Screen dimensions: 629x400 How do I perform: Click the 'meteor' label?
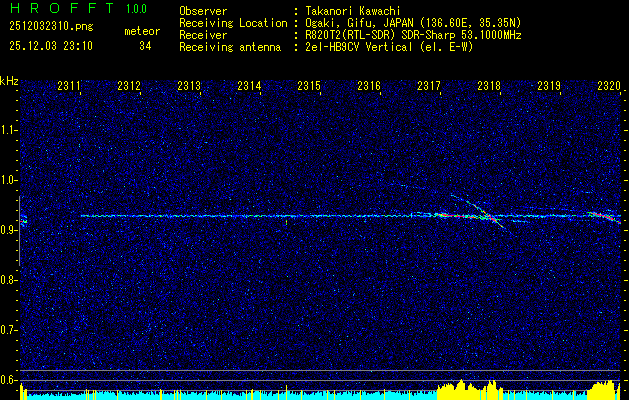142,31
